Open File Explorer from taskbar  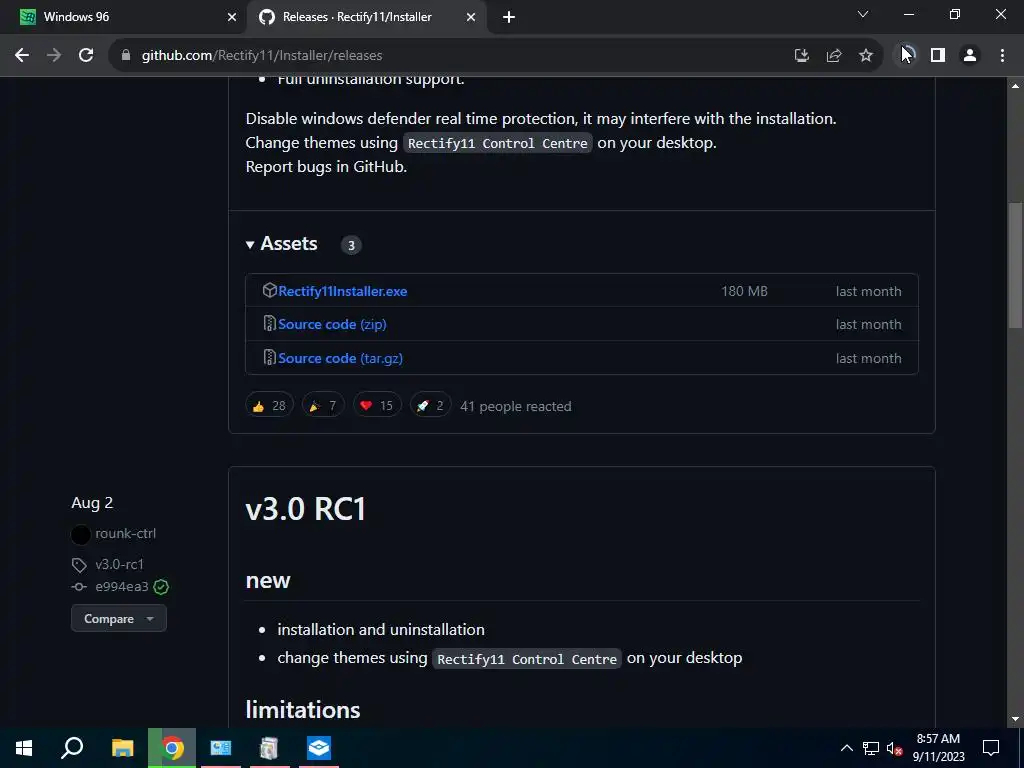tap(122, 748)
